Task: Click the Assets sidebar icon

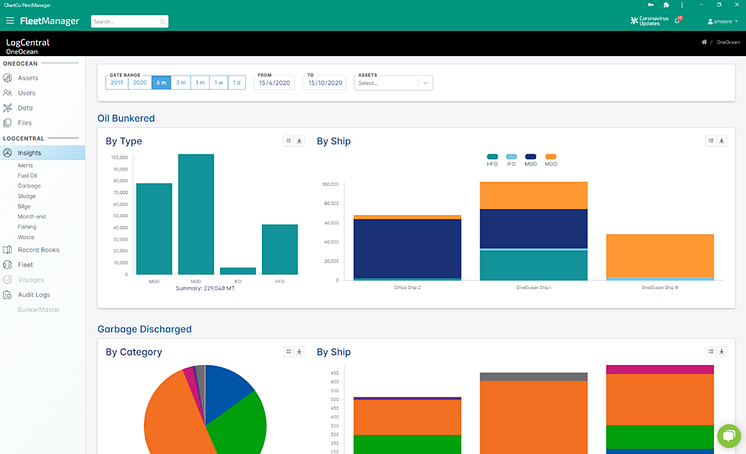Action: tap(8, 78)
